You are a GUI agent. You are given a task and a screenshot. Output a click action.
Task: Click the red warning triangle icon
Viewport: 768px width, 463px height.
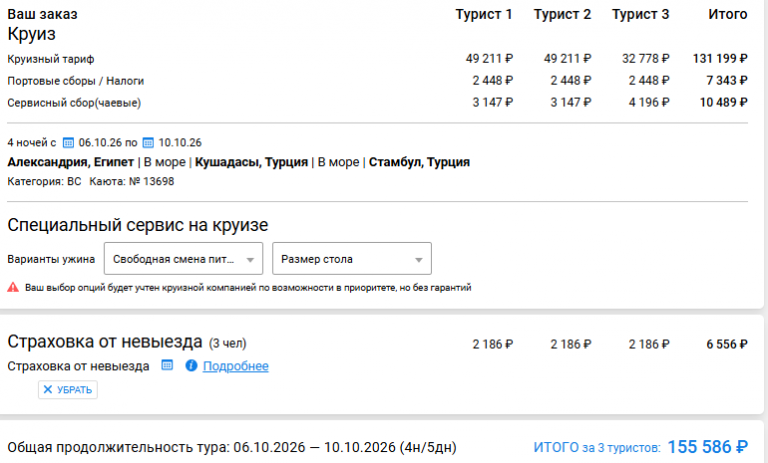[x=13, y=287]
